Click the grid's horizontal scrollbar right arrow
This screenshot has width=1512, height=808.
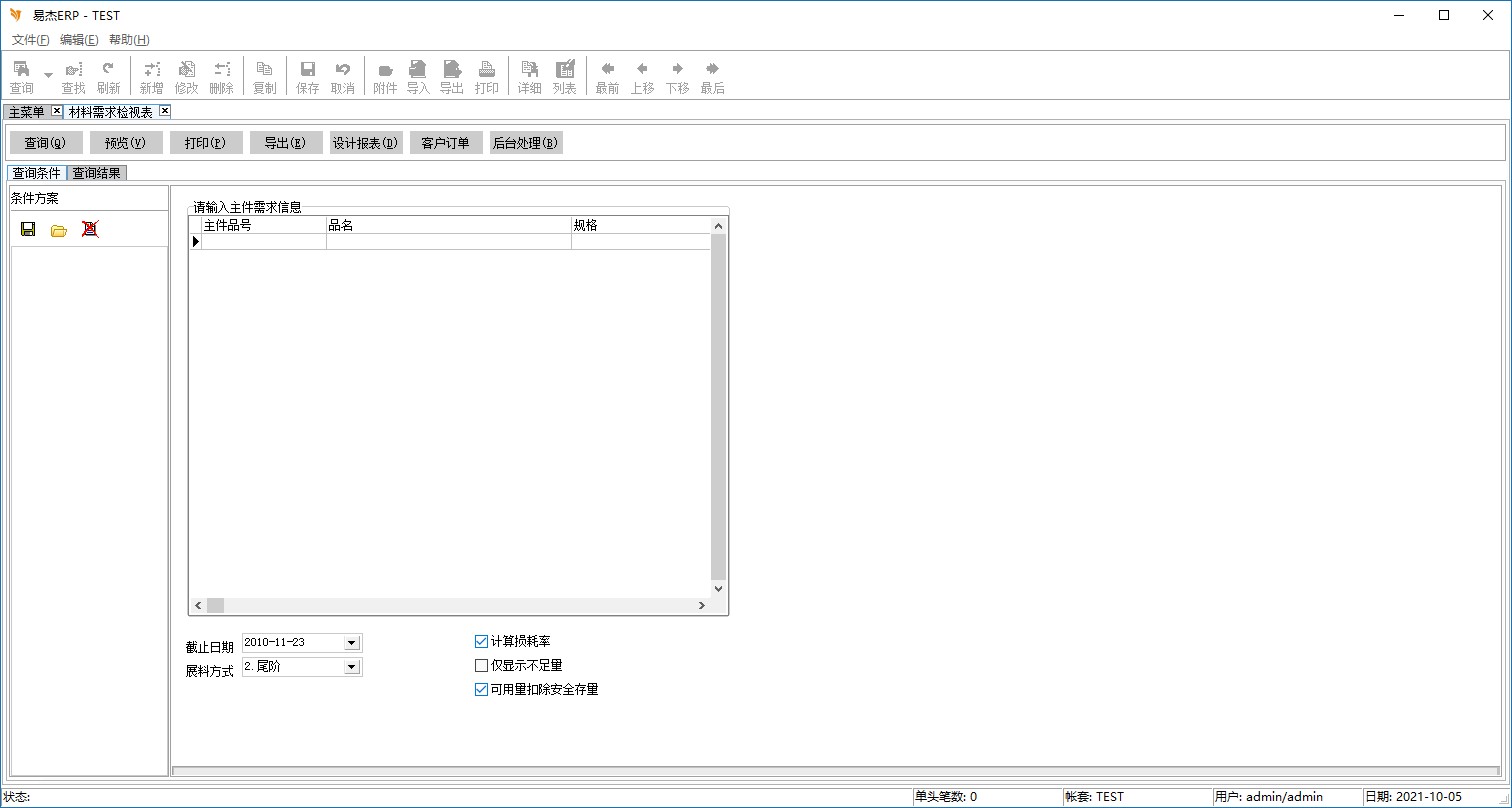tap(701, 605)
